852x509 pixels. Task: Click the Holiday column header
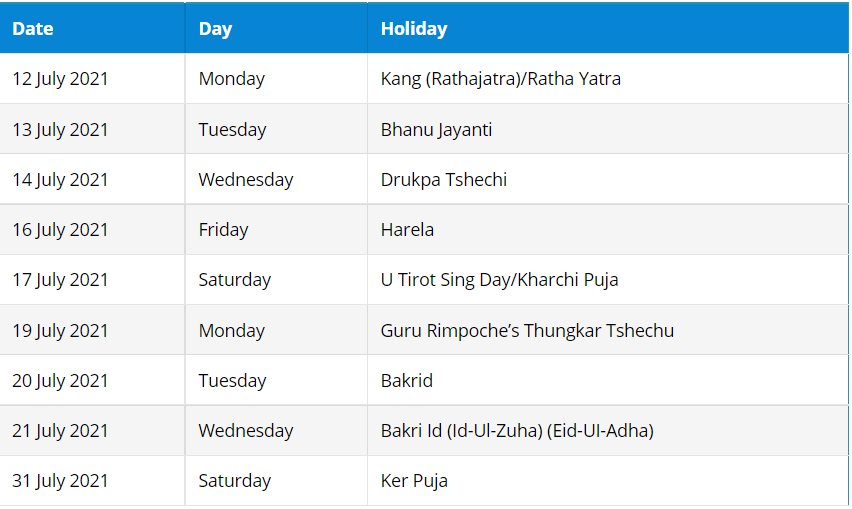414,29
